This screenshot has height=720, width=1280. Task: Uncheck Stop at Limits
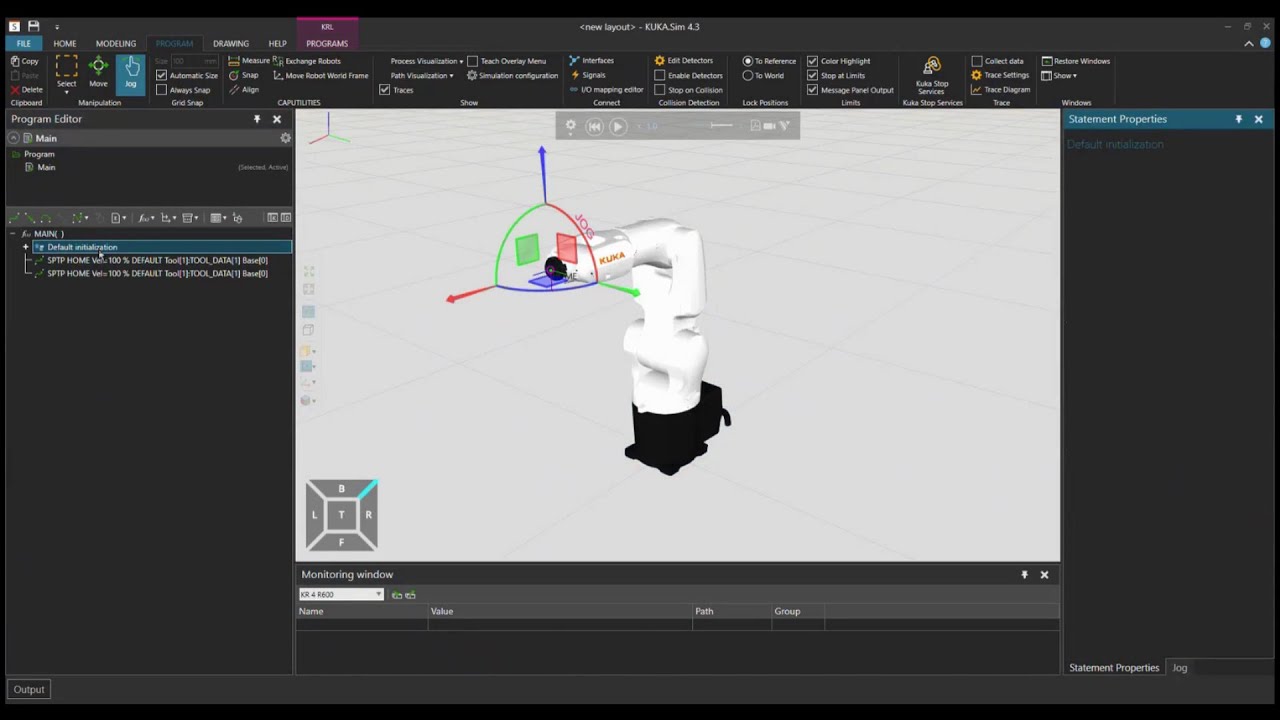coord(812,75)
